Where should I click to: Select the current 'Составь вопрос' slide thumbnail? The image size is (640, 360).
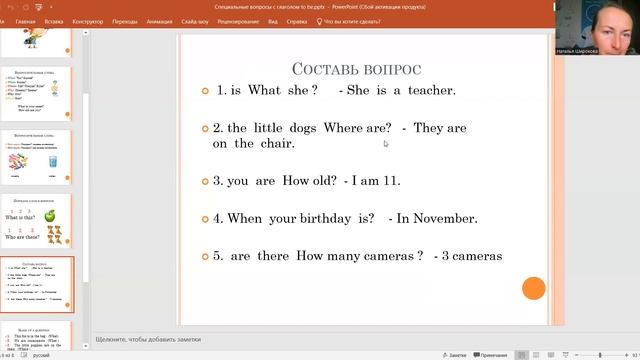tap(37, 284)
